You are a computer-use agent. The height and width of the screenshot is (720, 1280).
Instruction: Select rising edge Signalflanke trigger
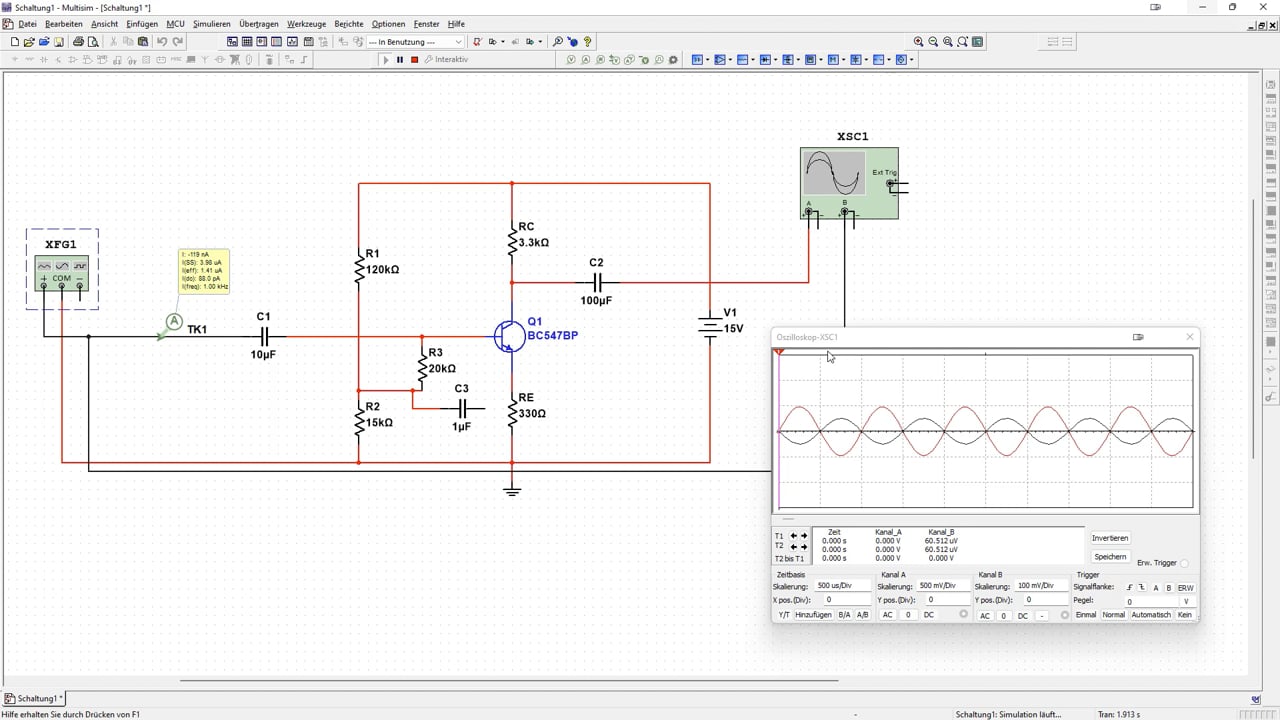(1130, 588)
